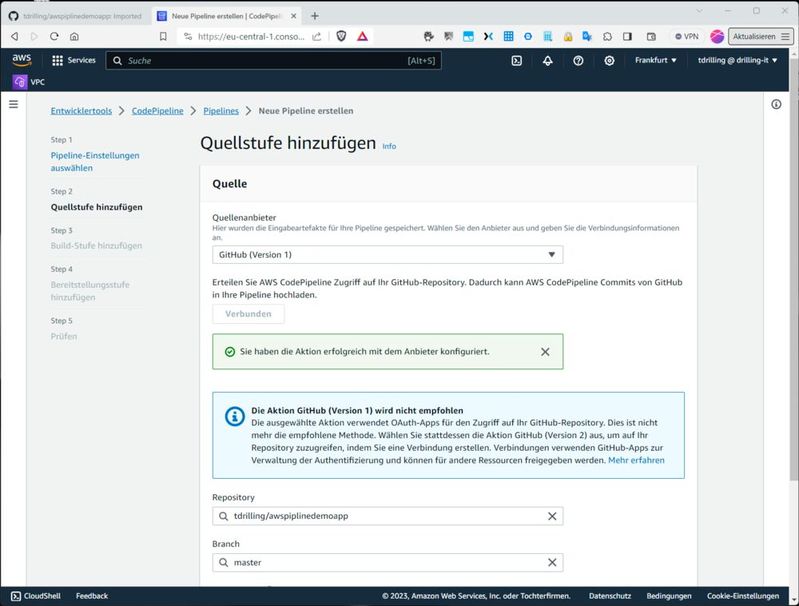The height and width of the screenshot is (606, 799).
Task: Open CloudShell in the footer
Action: coord(36,596)
